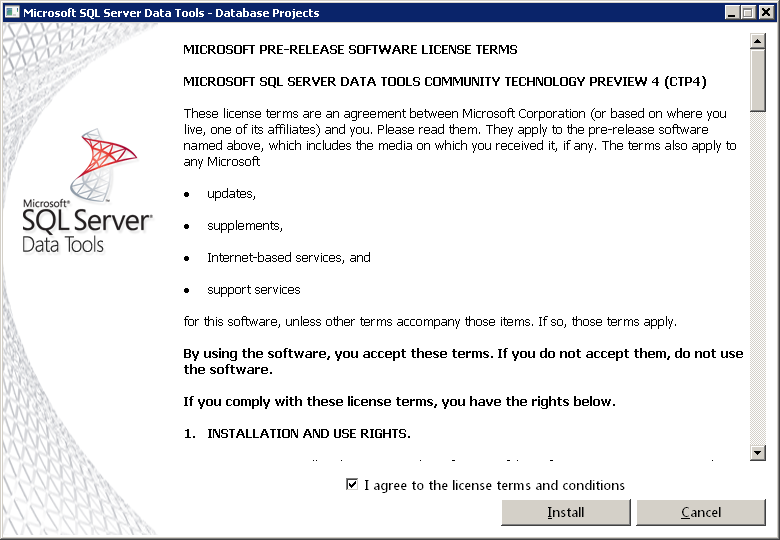Screen dimensions: 780x540
Task: Click the "supplements," bullet text
Action: tap(245, 226)
